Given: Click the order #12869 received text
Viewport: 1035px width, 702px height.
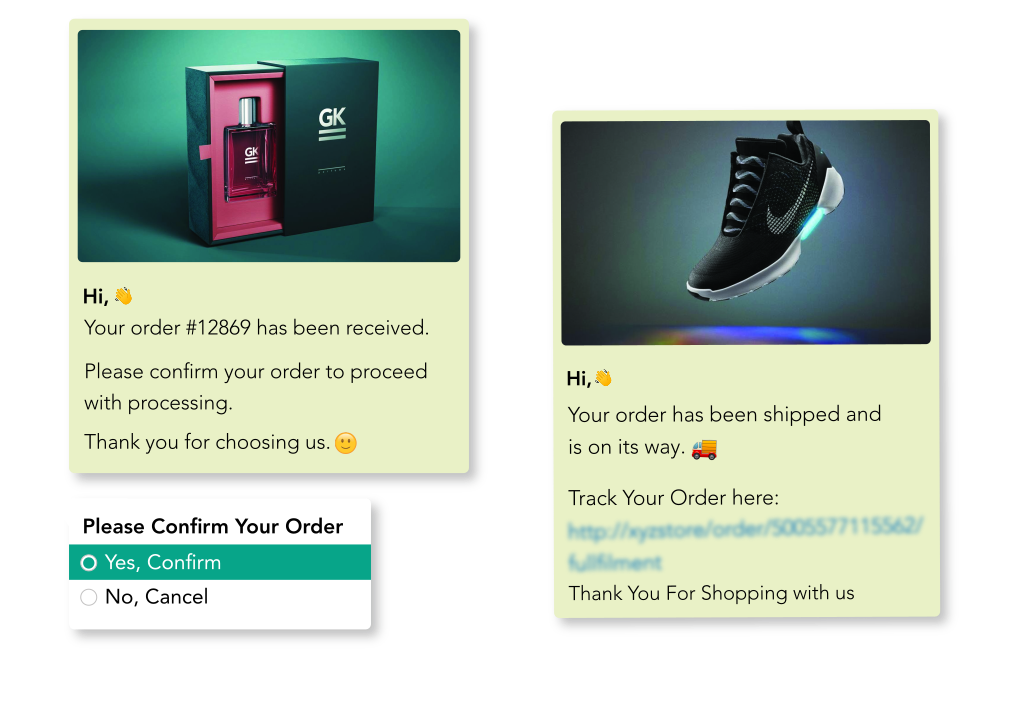Looking at the screenshot, I should (x=256, y=328).
